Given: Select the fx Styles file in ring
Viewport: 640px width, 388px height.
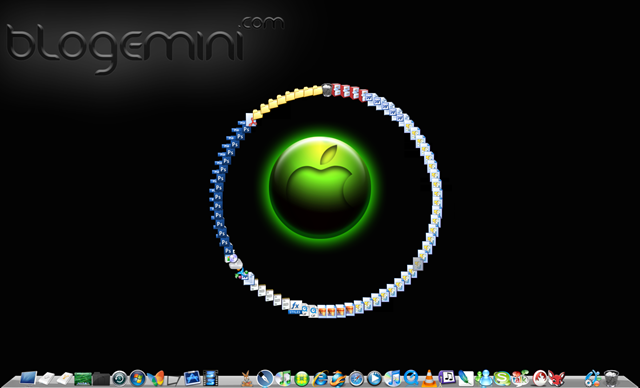Looking at the screenshot, I should (x=295, y=307).
